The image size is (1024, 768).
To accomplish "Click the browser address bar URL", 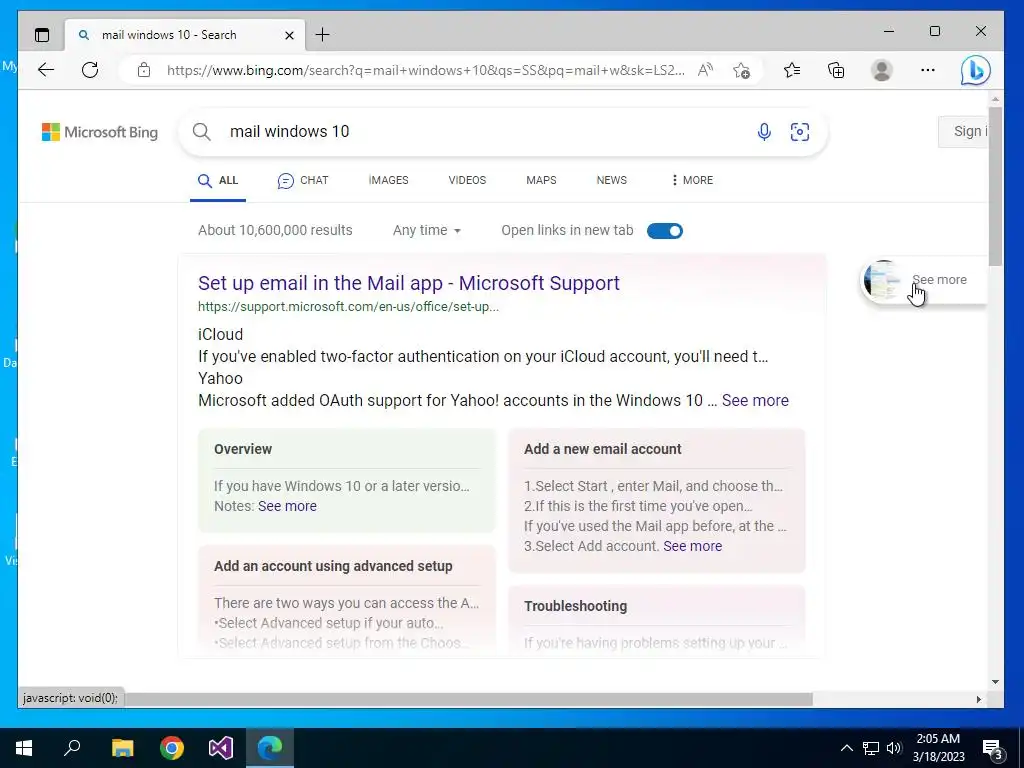I will pyautogui.click(x=426, y=70).
